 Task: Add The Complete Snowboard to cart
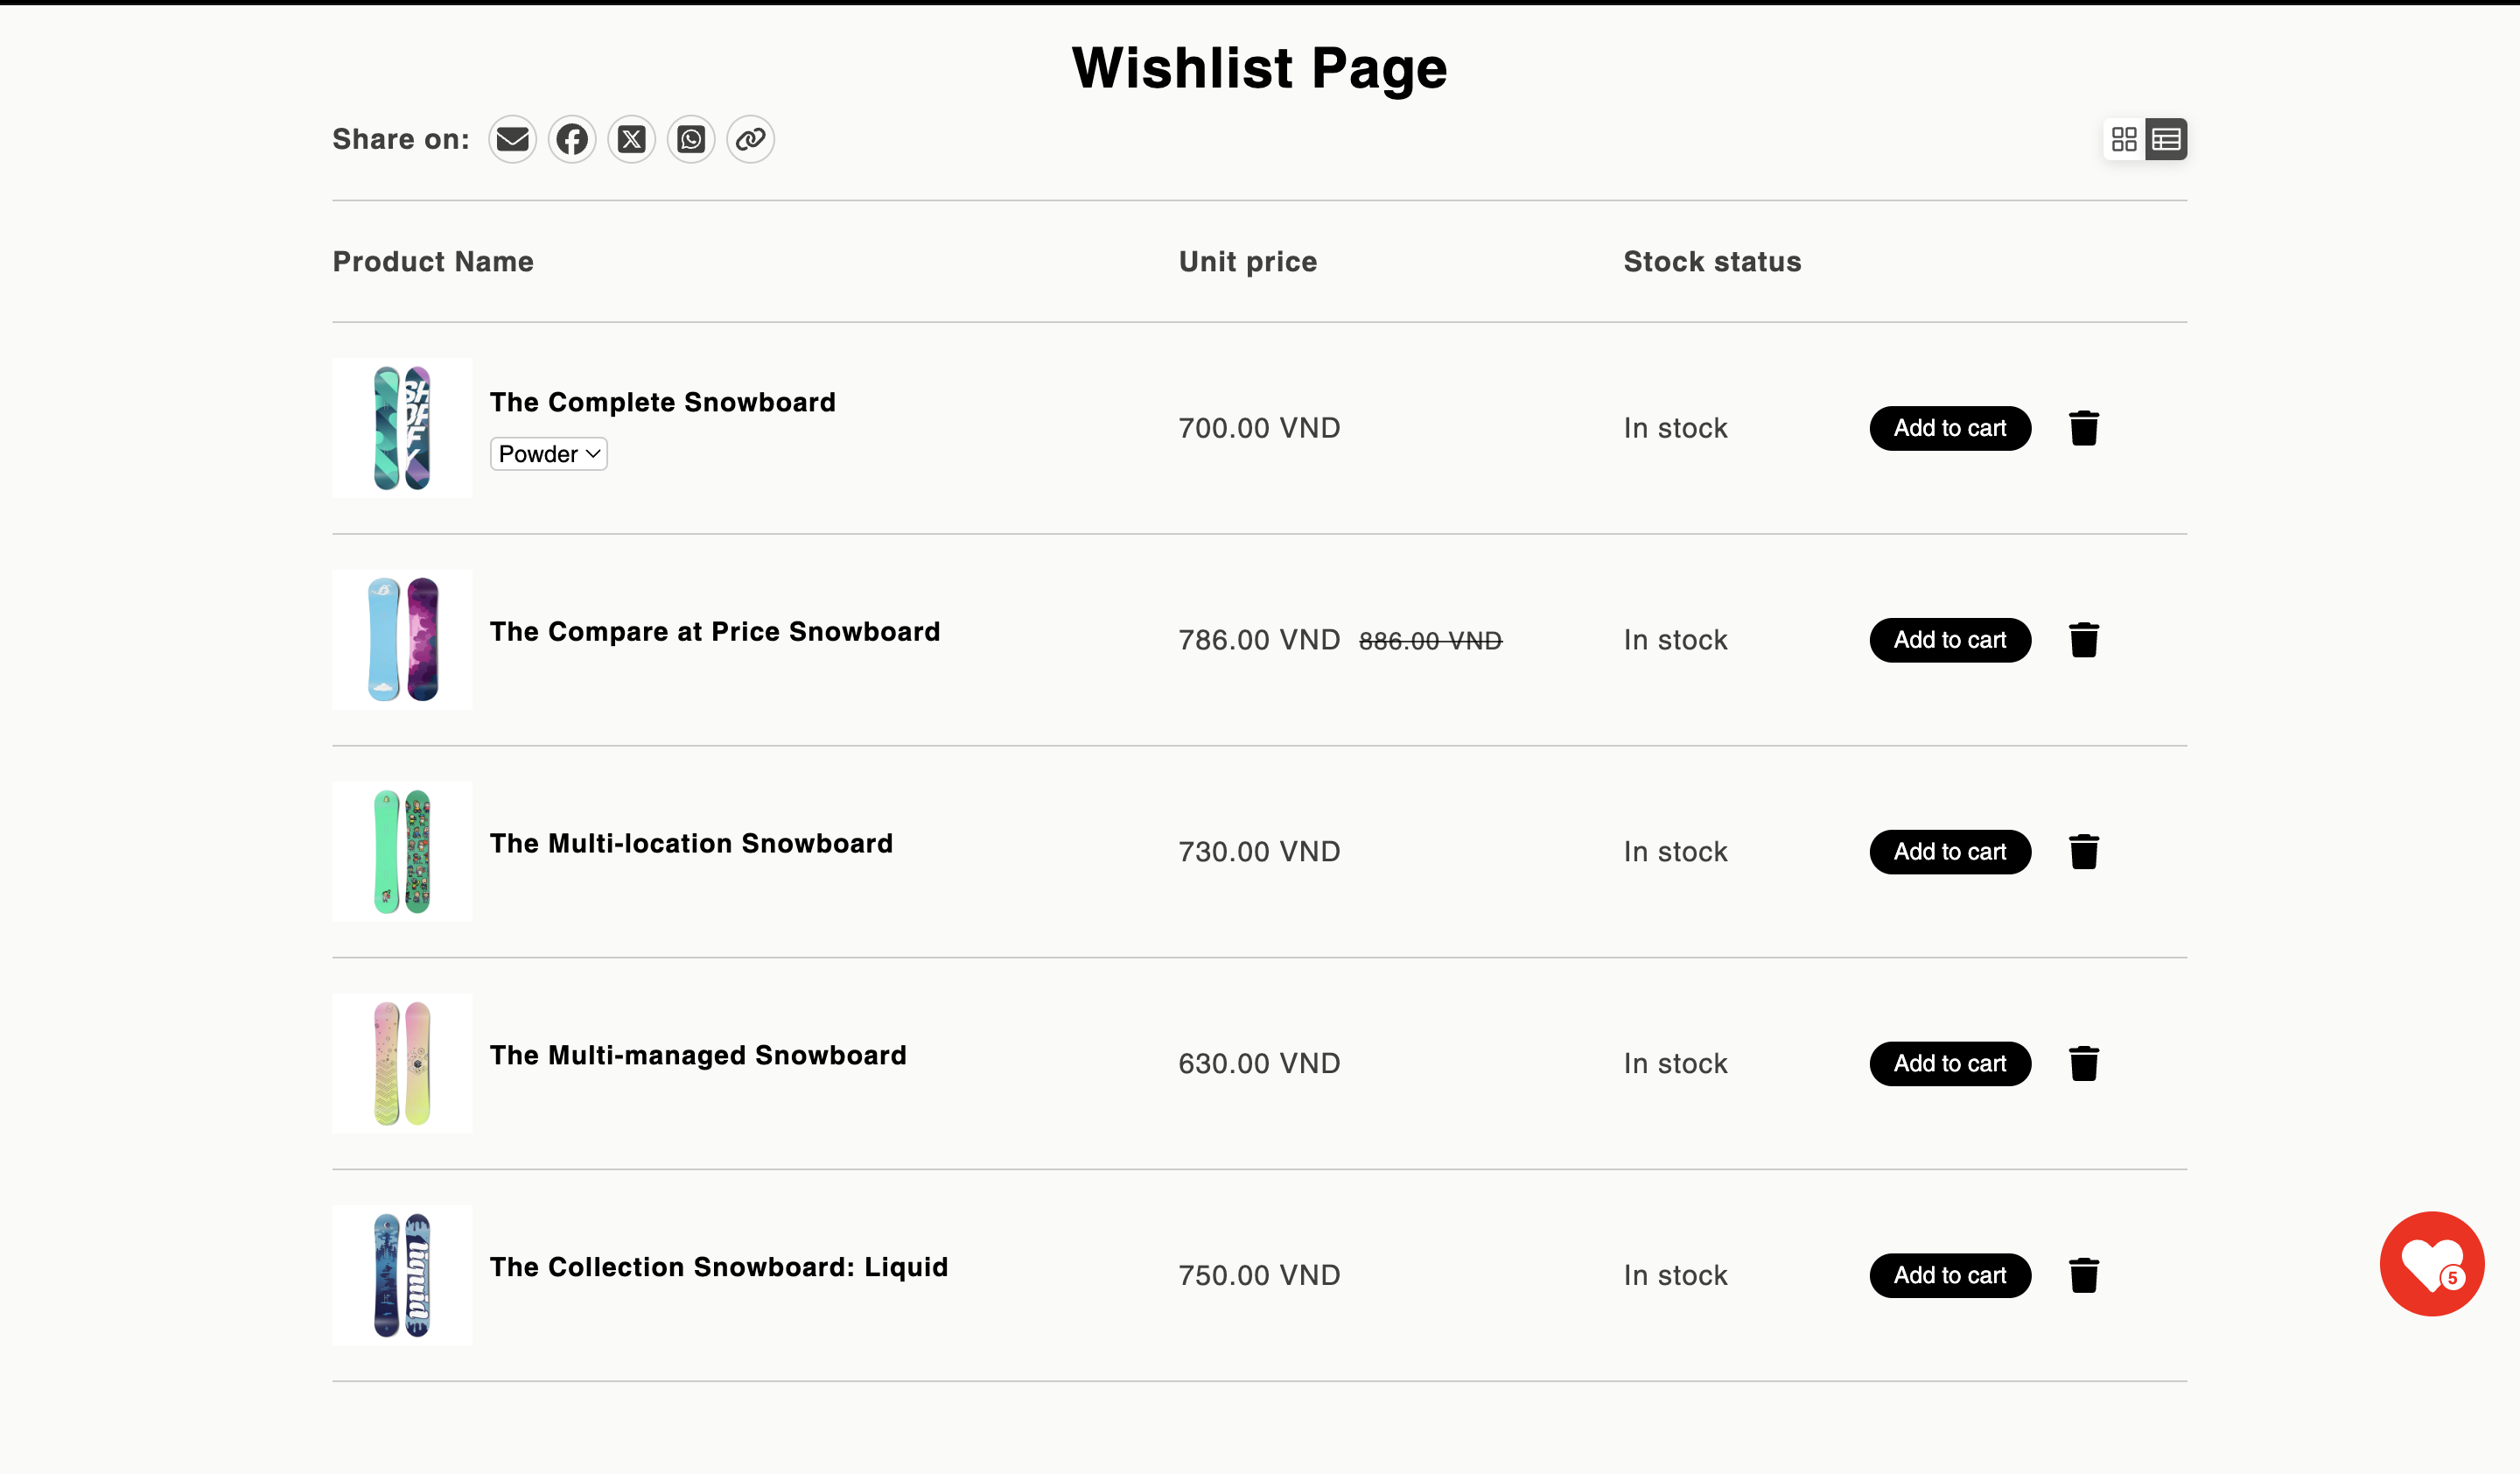point(1950,426)
